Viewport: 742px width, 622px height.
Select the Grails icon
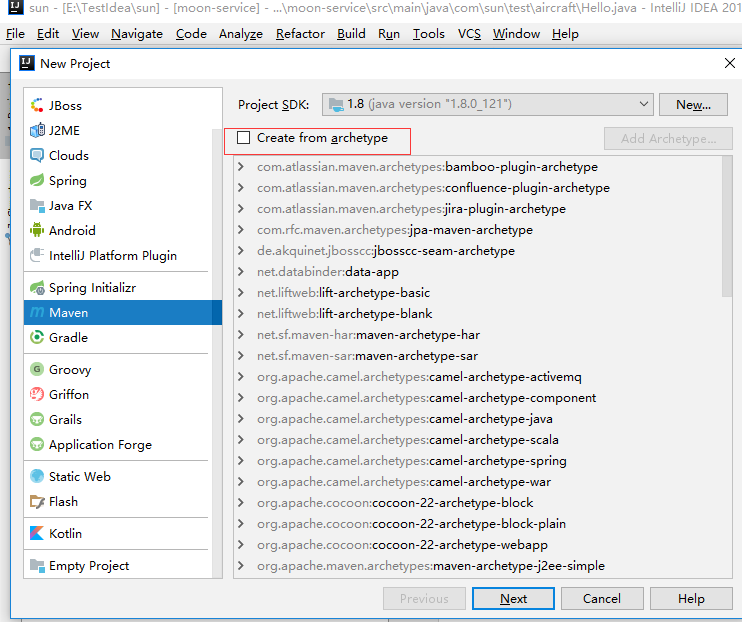click(x=37, y=419)
